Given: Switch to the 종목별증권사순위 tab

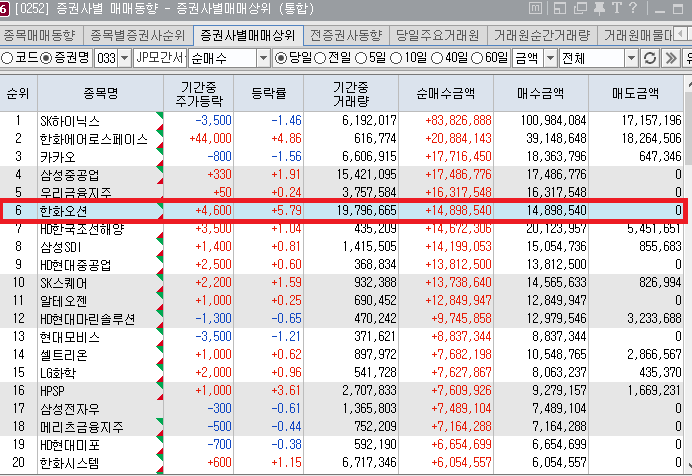Looking at the screenshot, I should (x=138, y=35).
